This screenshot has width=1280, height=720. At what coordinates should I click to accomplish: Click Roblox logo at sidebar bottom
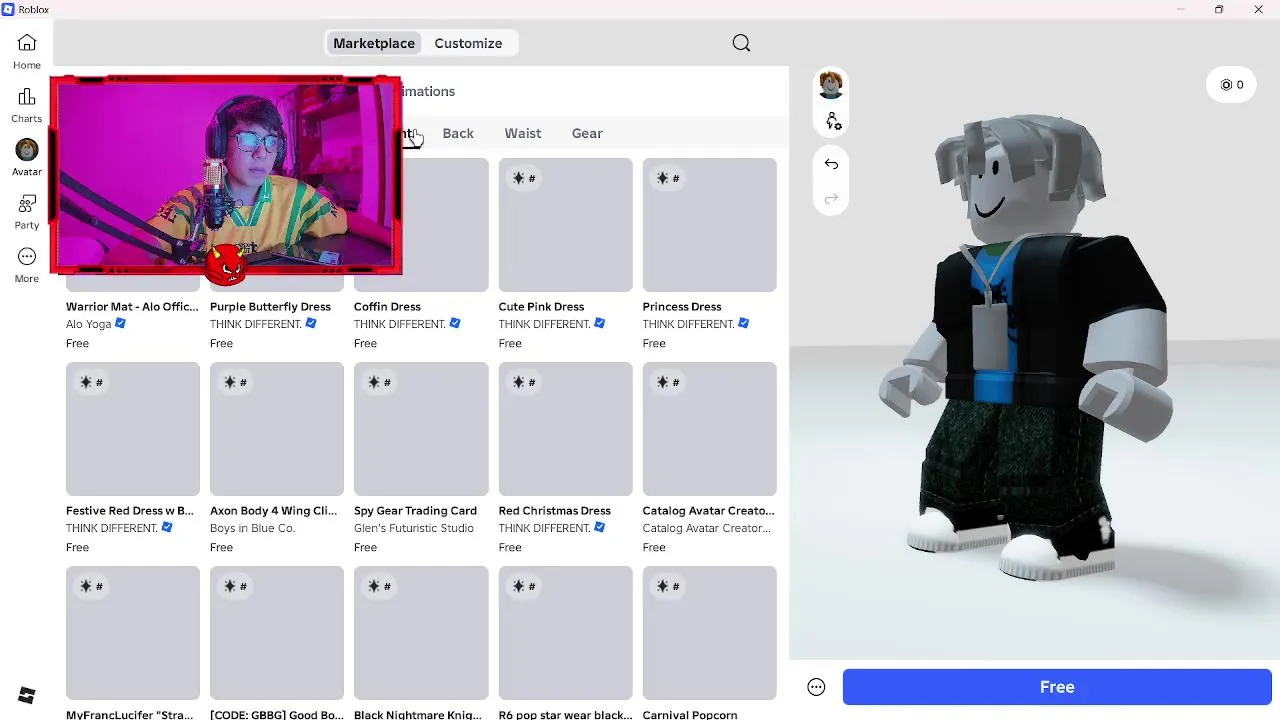(x=27, y=695)
